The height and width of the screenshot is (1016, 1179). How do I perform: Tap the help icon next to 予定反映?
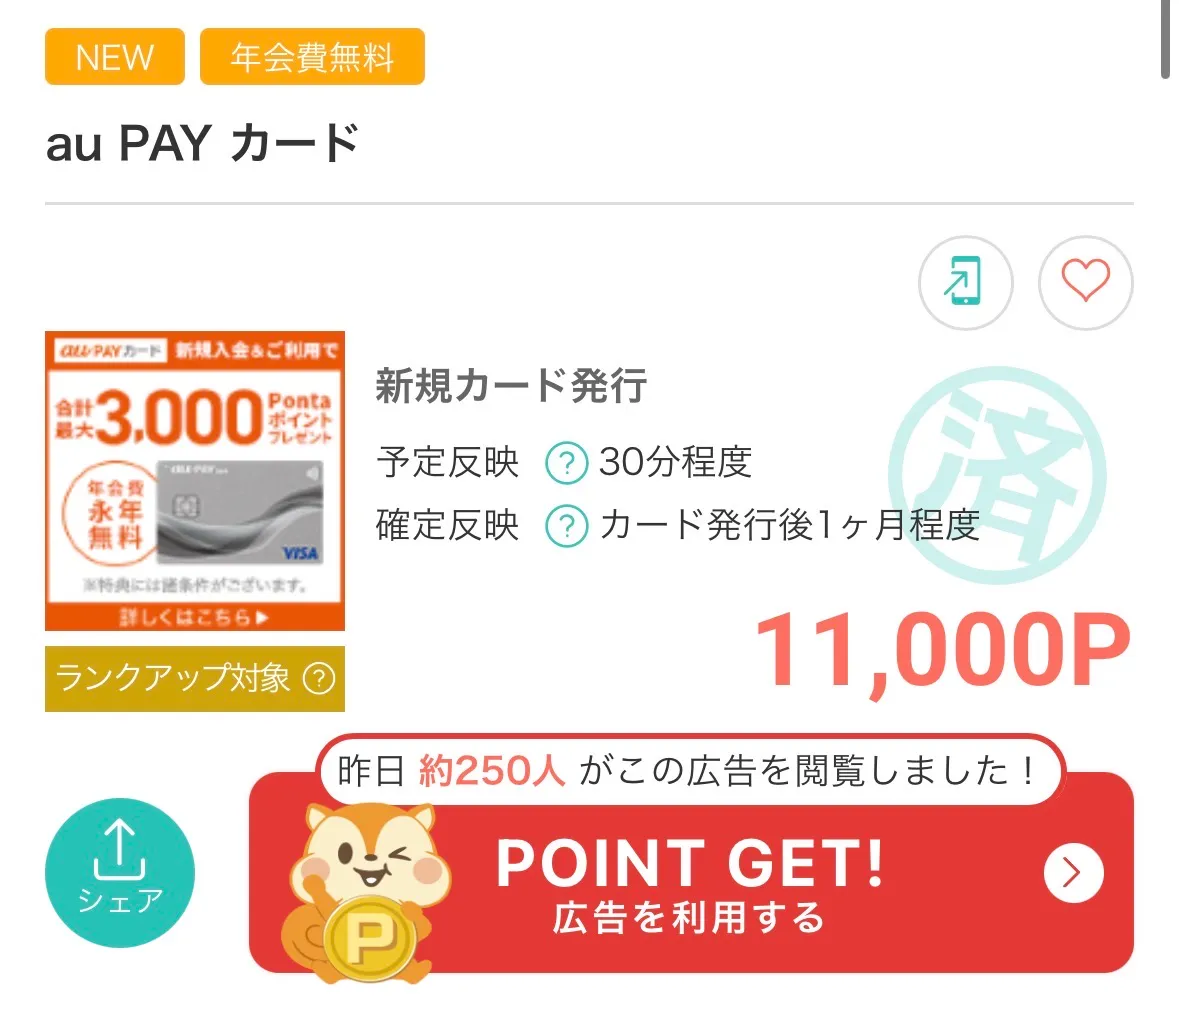[565, 462]
